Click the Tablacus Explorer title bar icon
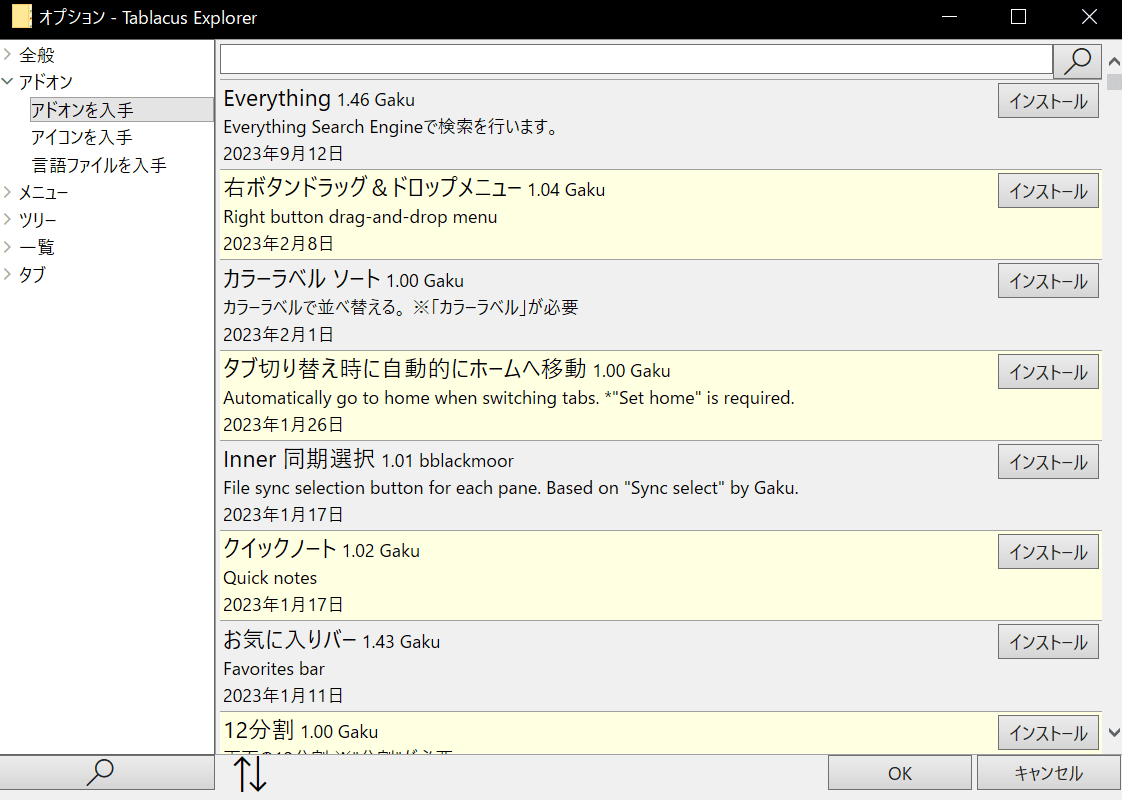 click(x=21, y=16)
